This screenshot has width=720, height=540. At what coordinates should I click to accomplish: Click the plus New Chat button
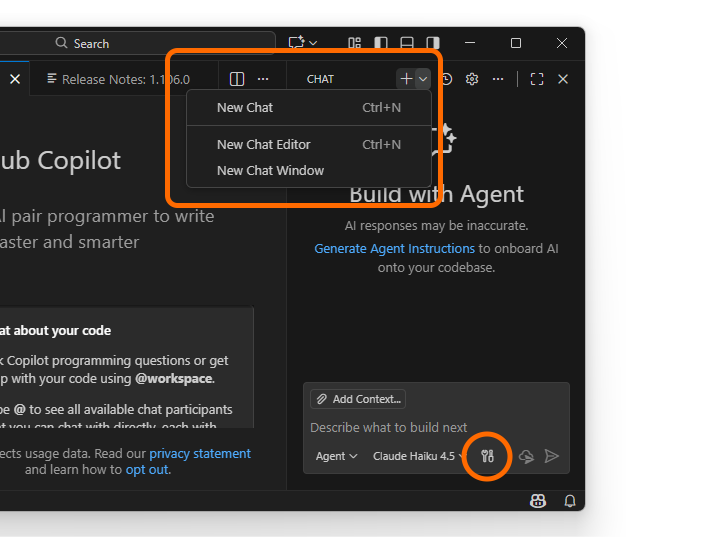tap(406, 79)
